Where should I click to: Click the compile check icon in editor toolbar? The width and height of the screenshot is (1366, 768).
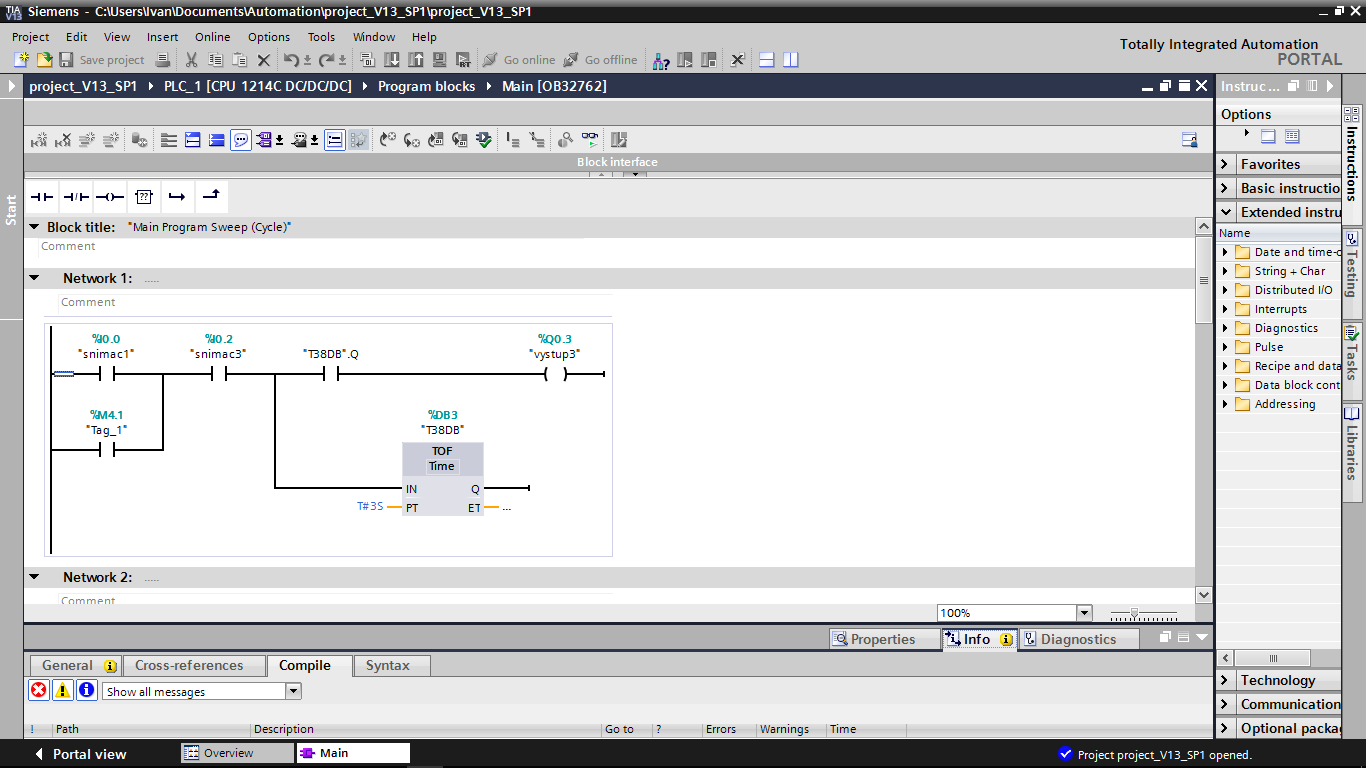click(484, 140)
